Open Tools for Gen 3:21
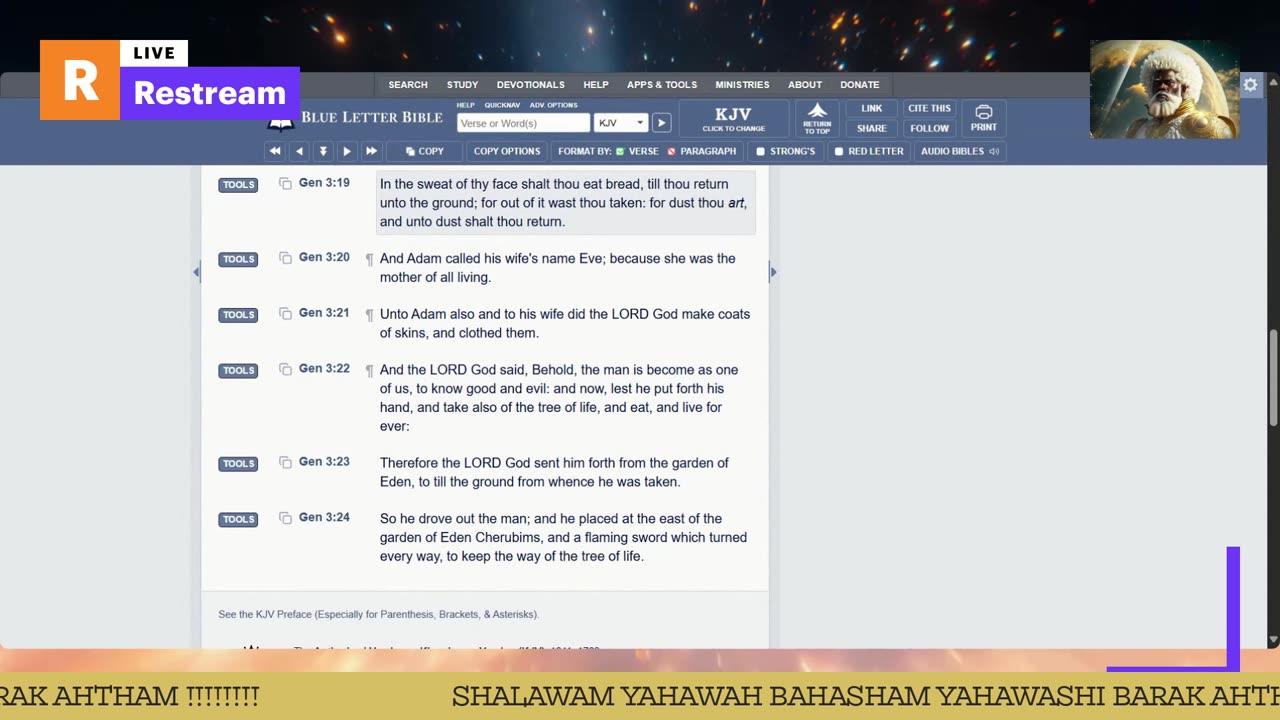 coord(238,315)
